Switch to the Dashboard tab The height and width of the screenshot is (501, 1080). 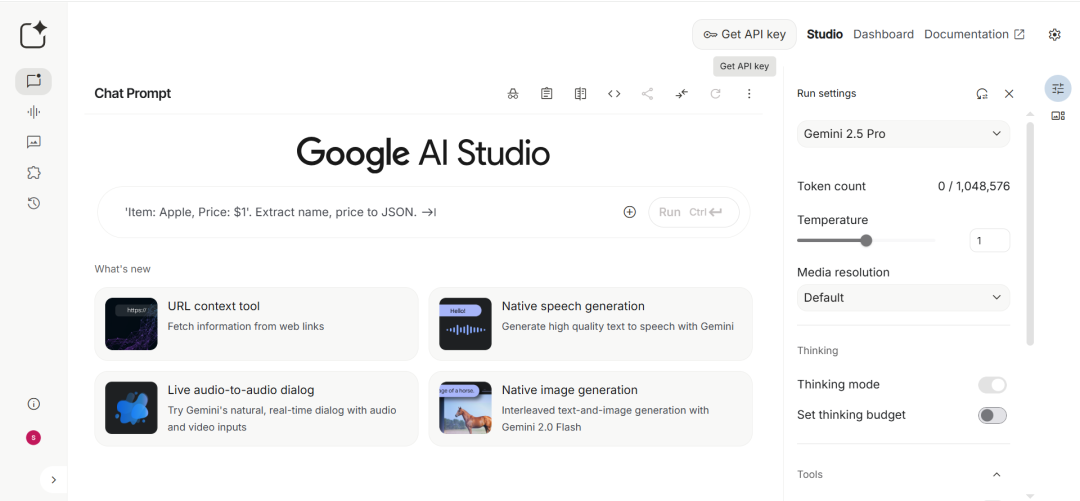(x=884, y=34)
